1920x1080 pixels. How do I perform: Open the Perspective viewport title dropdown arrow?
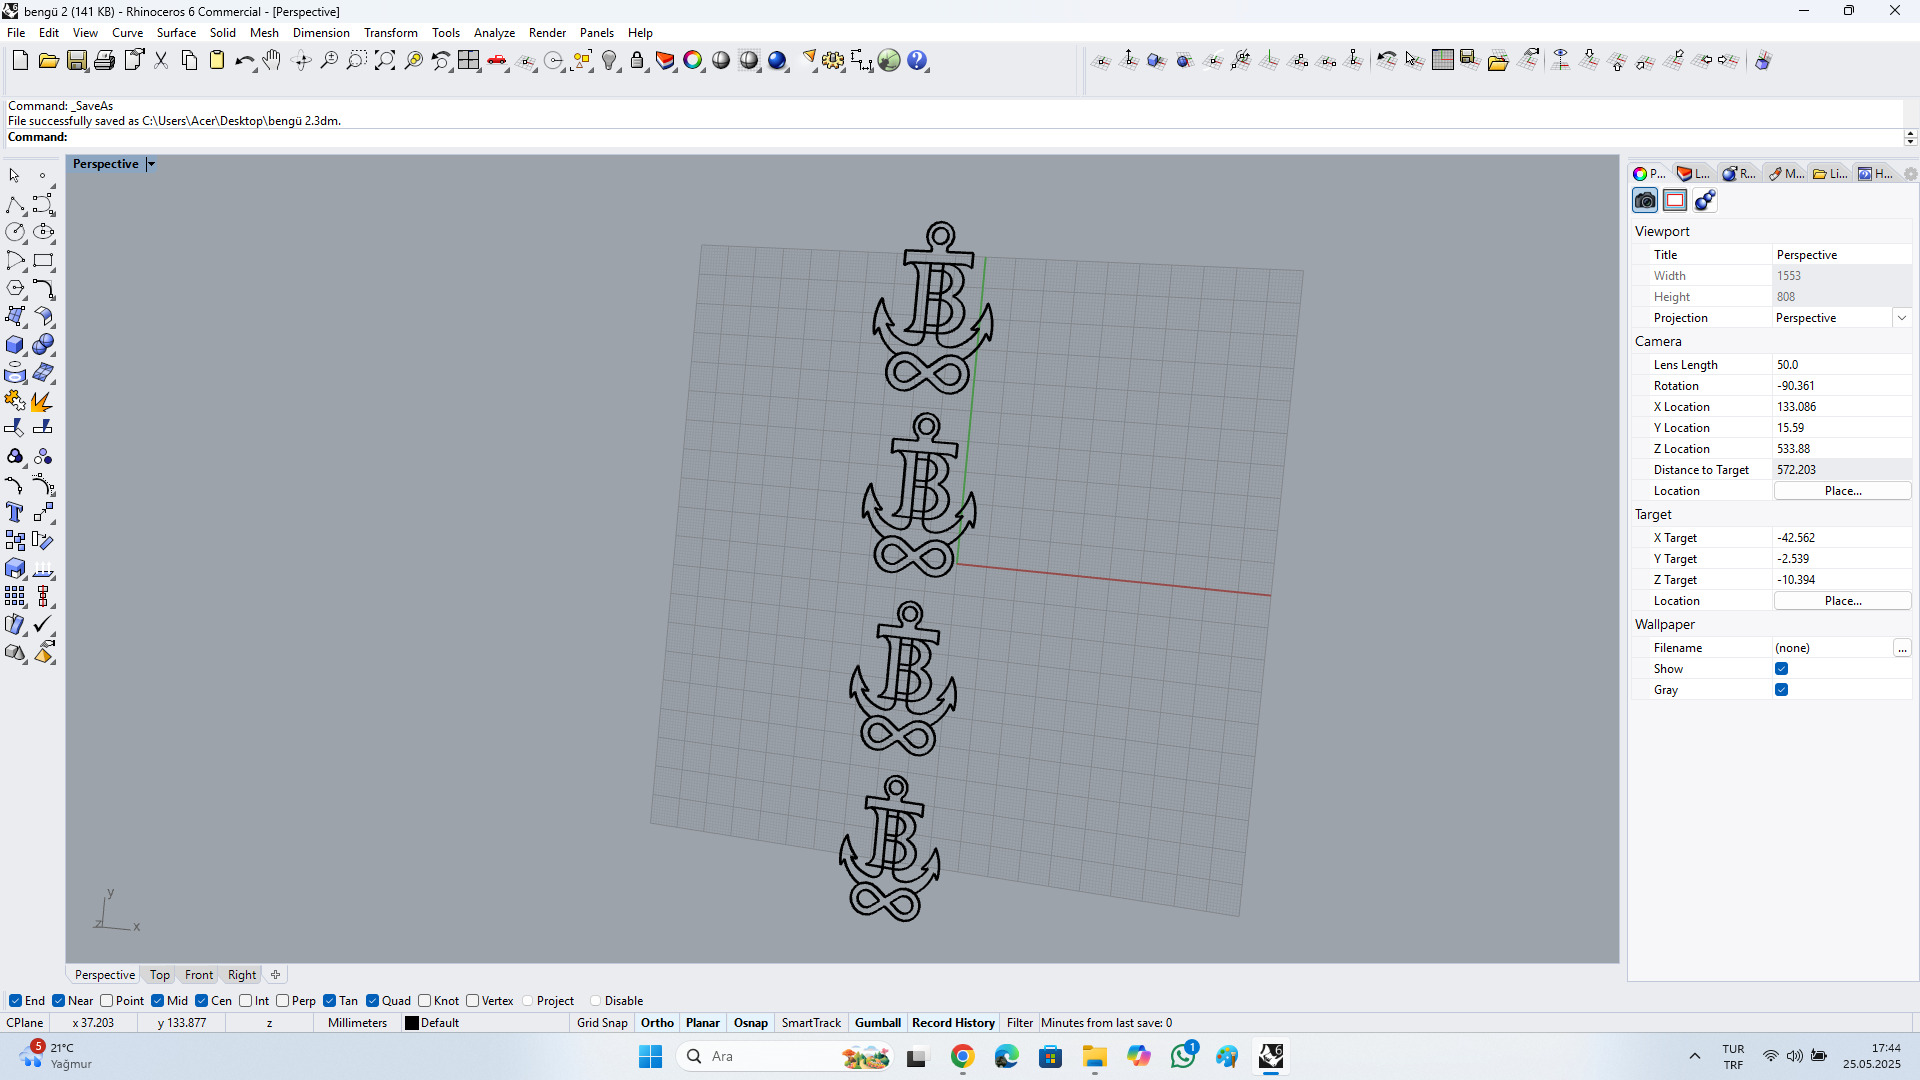point(151,164)
